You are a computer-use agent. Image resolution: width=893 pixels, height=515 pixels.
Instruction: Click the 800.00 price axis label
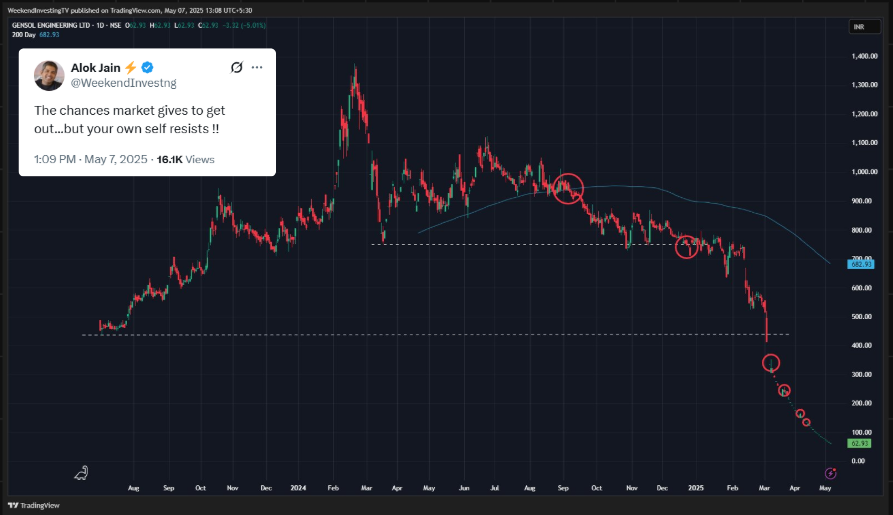[x=862, y=230]
